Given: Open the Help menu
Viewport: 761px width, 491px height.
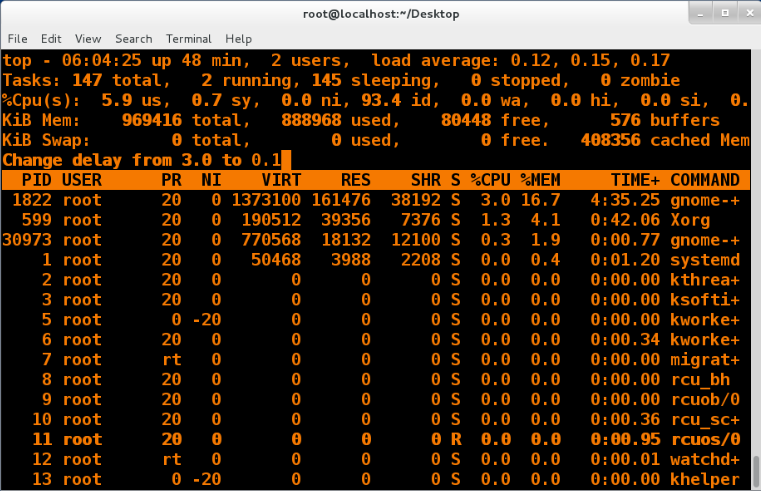Looking at the screenshot, I should [x=238, y=39].
